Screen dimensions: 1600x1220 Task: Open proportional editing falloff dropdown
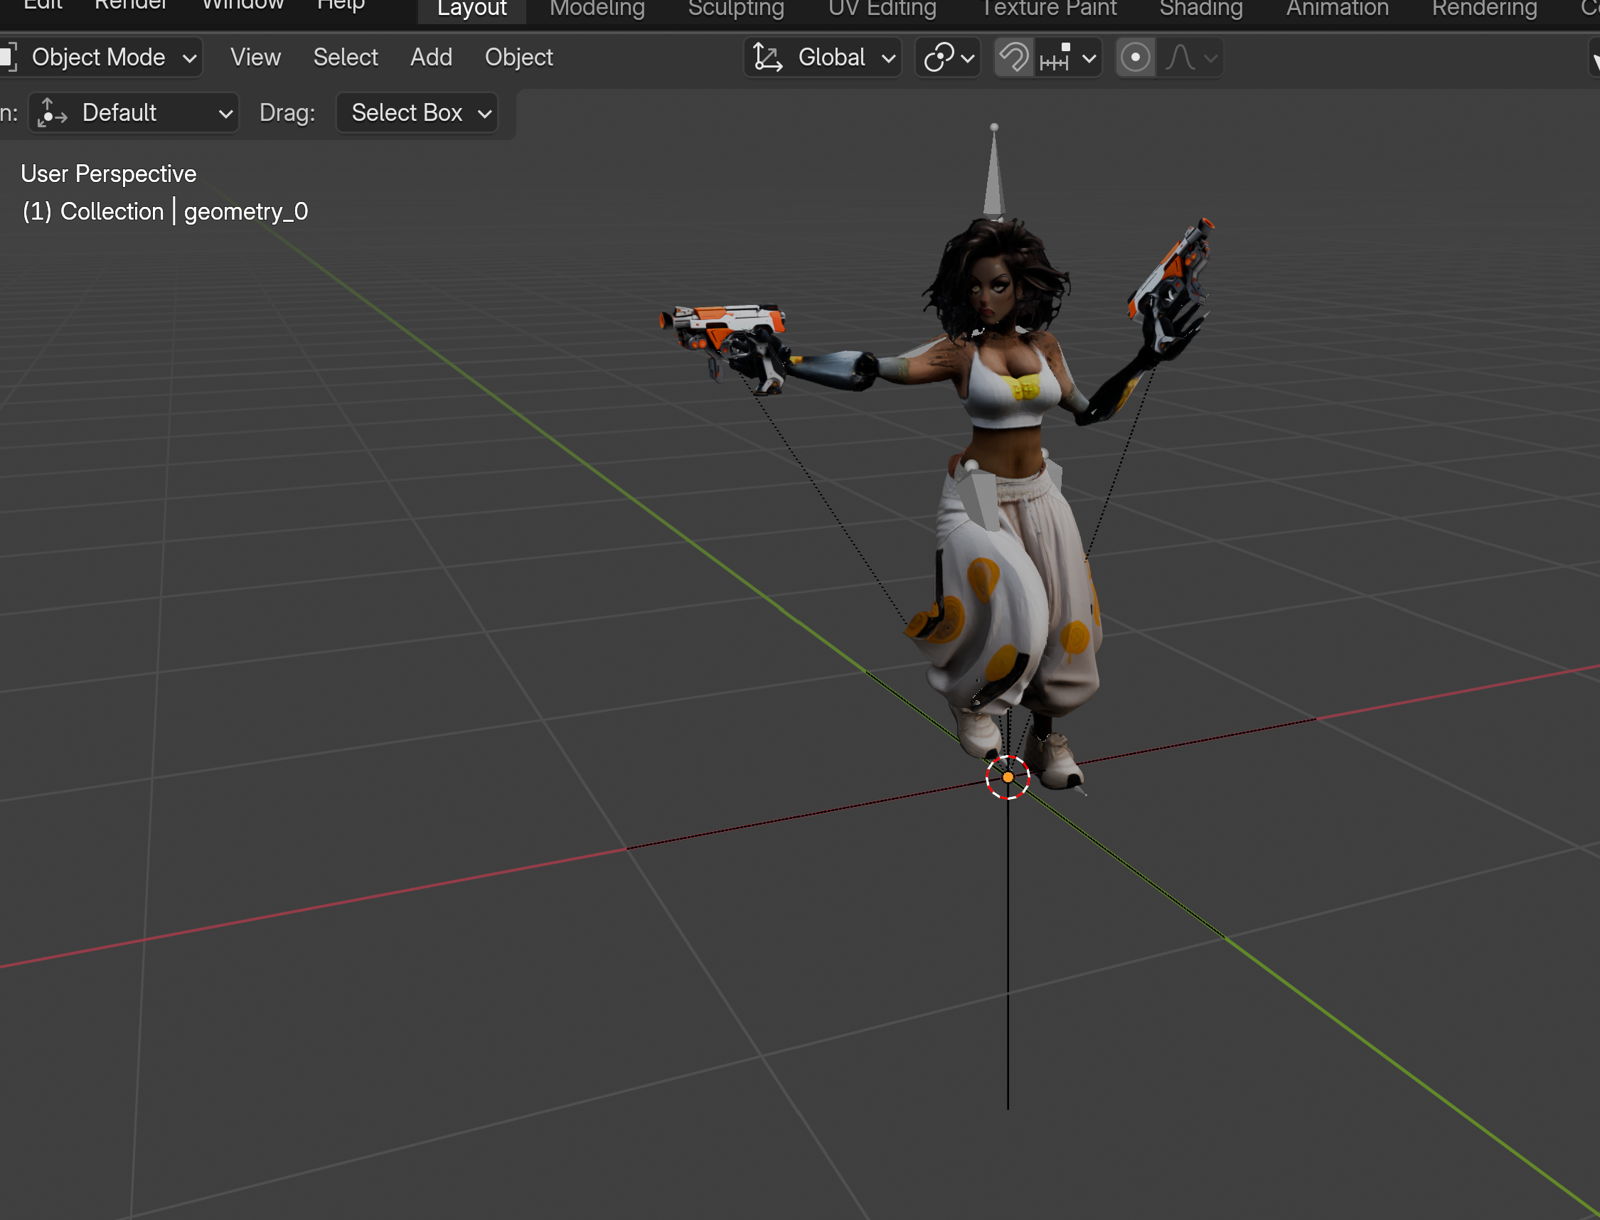pyautogui.click(x=1191, y=58)
